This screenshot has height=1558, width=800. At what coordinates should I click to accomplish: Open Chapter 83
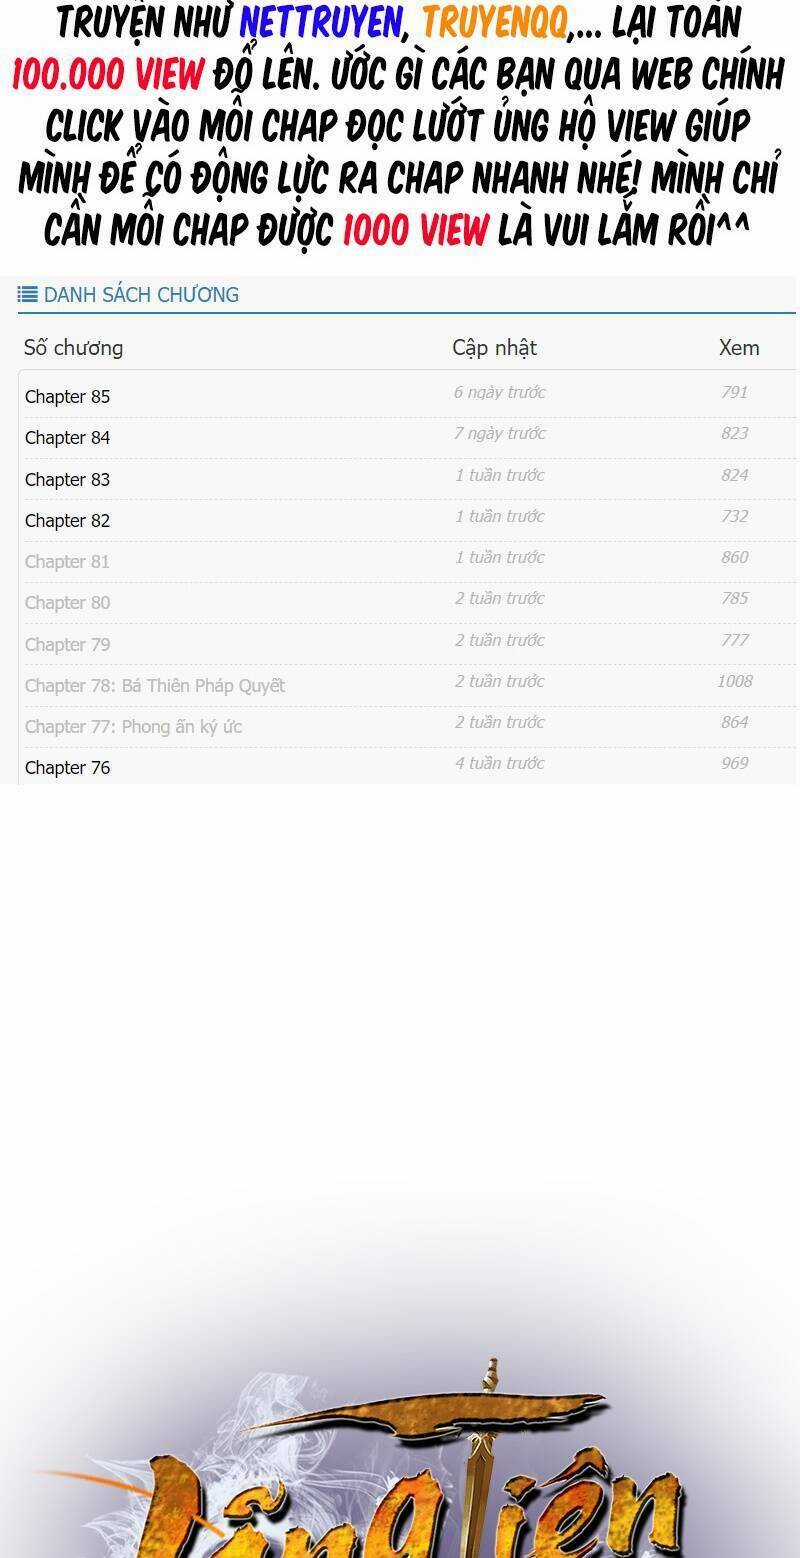coord(67,480)
